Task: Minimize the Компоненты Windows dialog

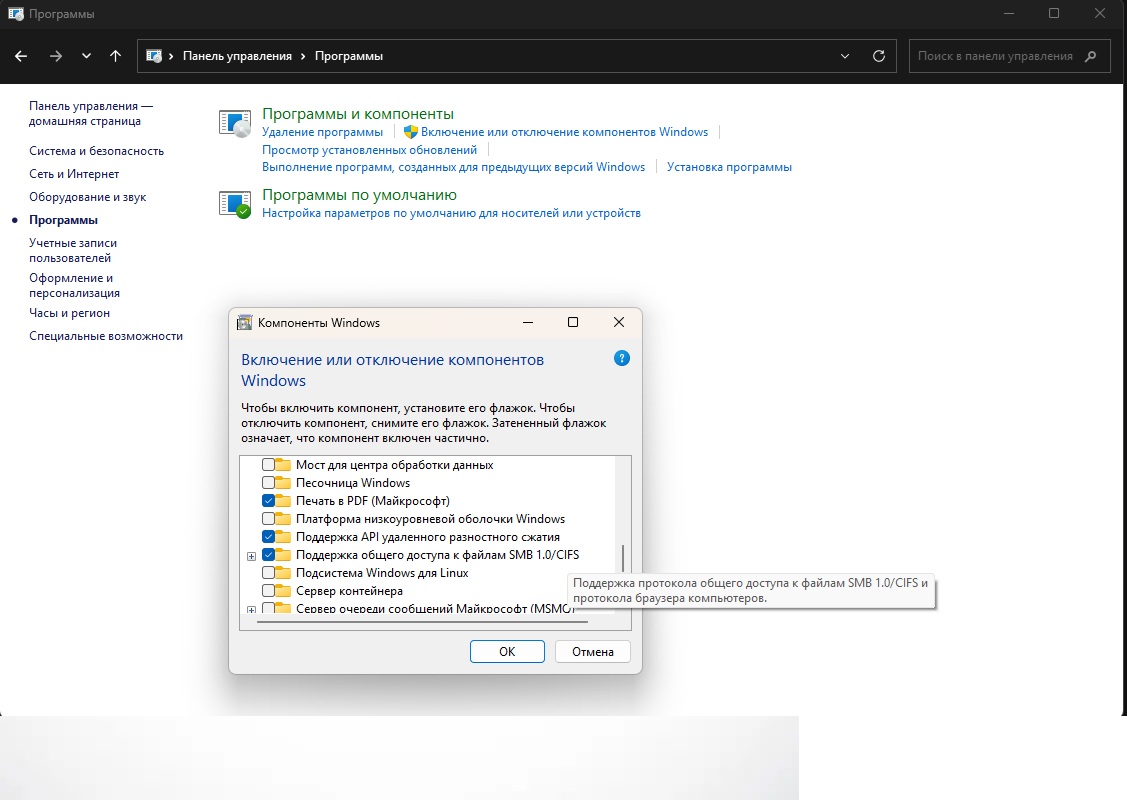Action: point(528,322)
